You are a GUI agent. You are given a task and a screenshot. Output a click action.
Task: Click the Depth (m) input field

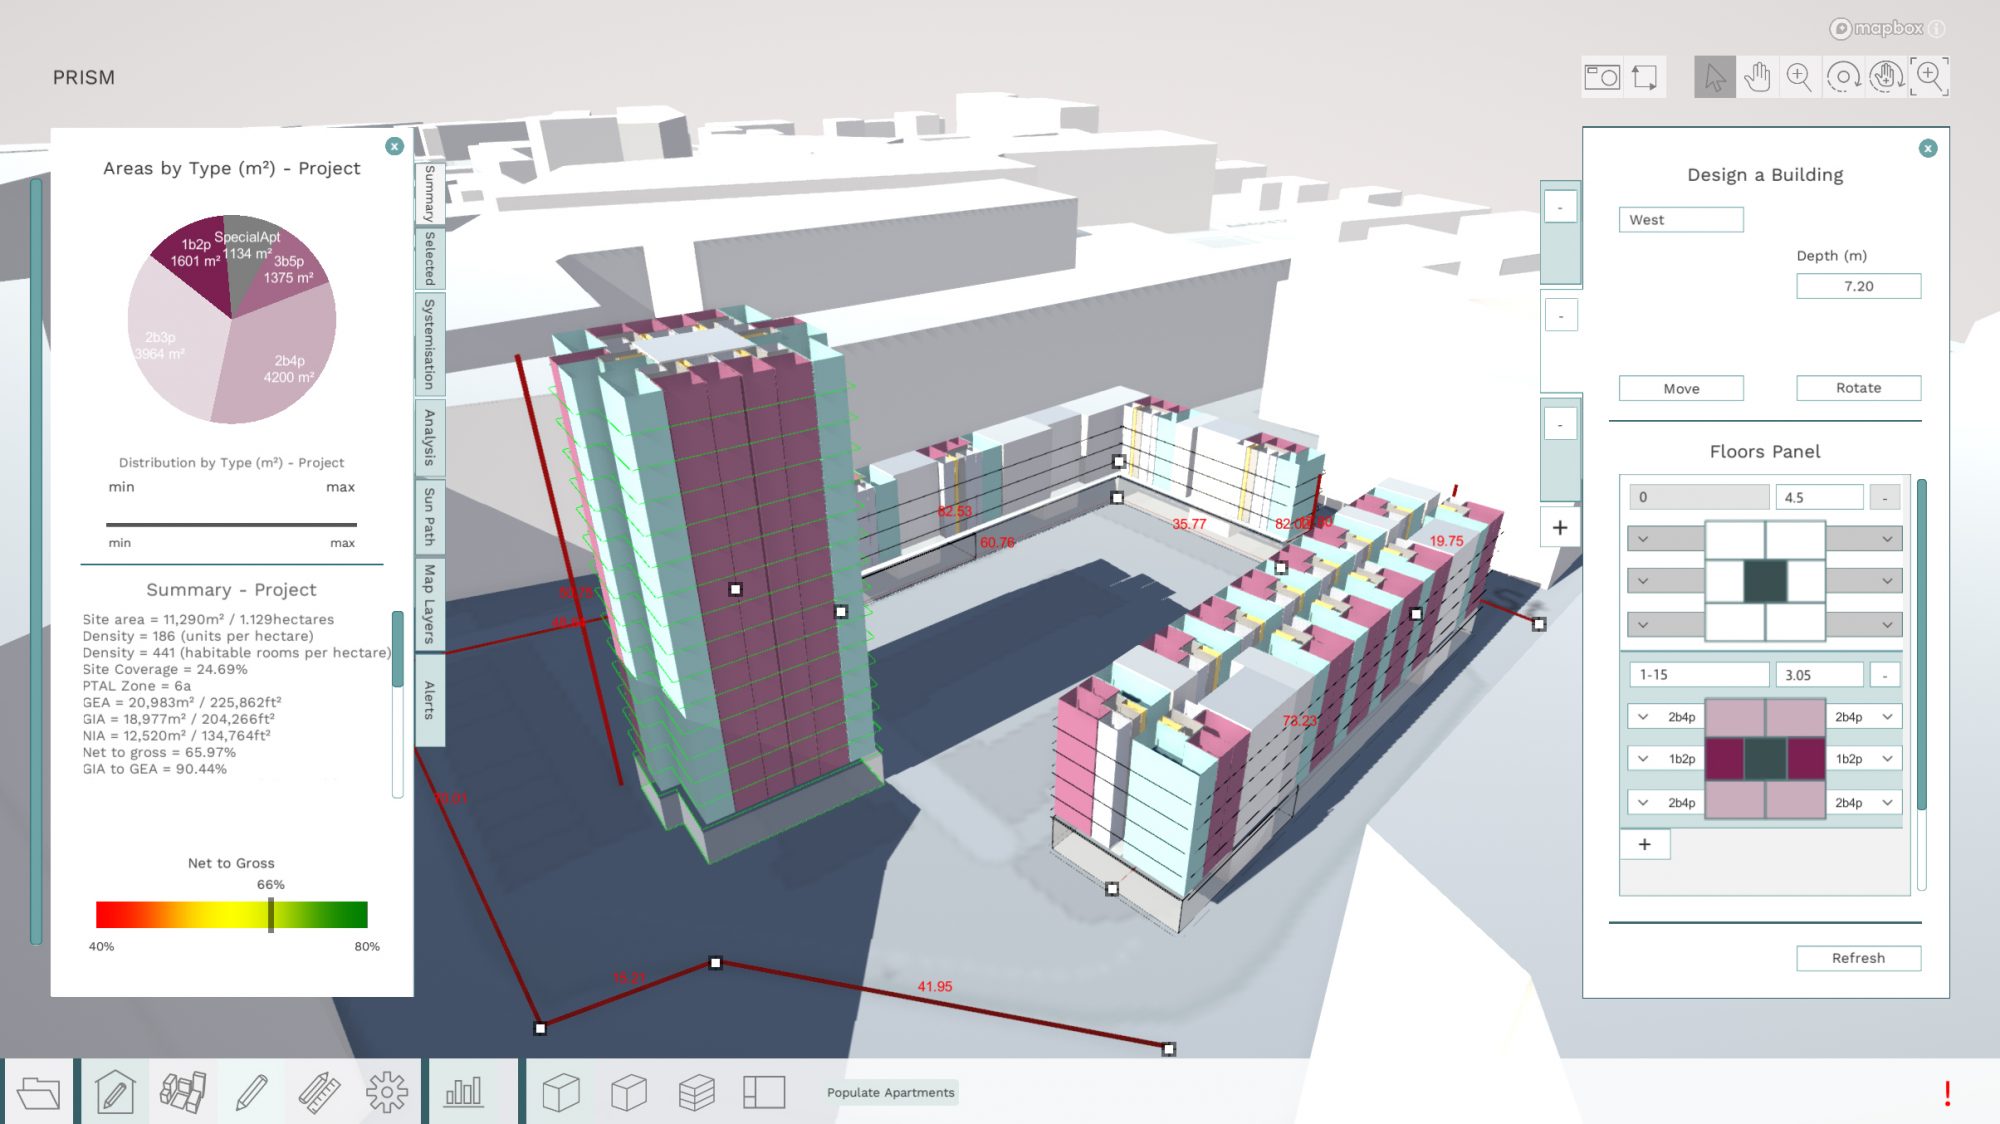pyautogui.click(x=1858, y=286)
